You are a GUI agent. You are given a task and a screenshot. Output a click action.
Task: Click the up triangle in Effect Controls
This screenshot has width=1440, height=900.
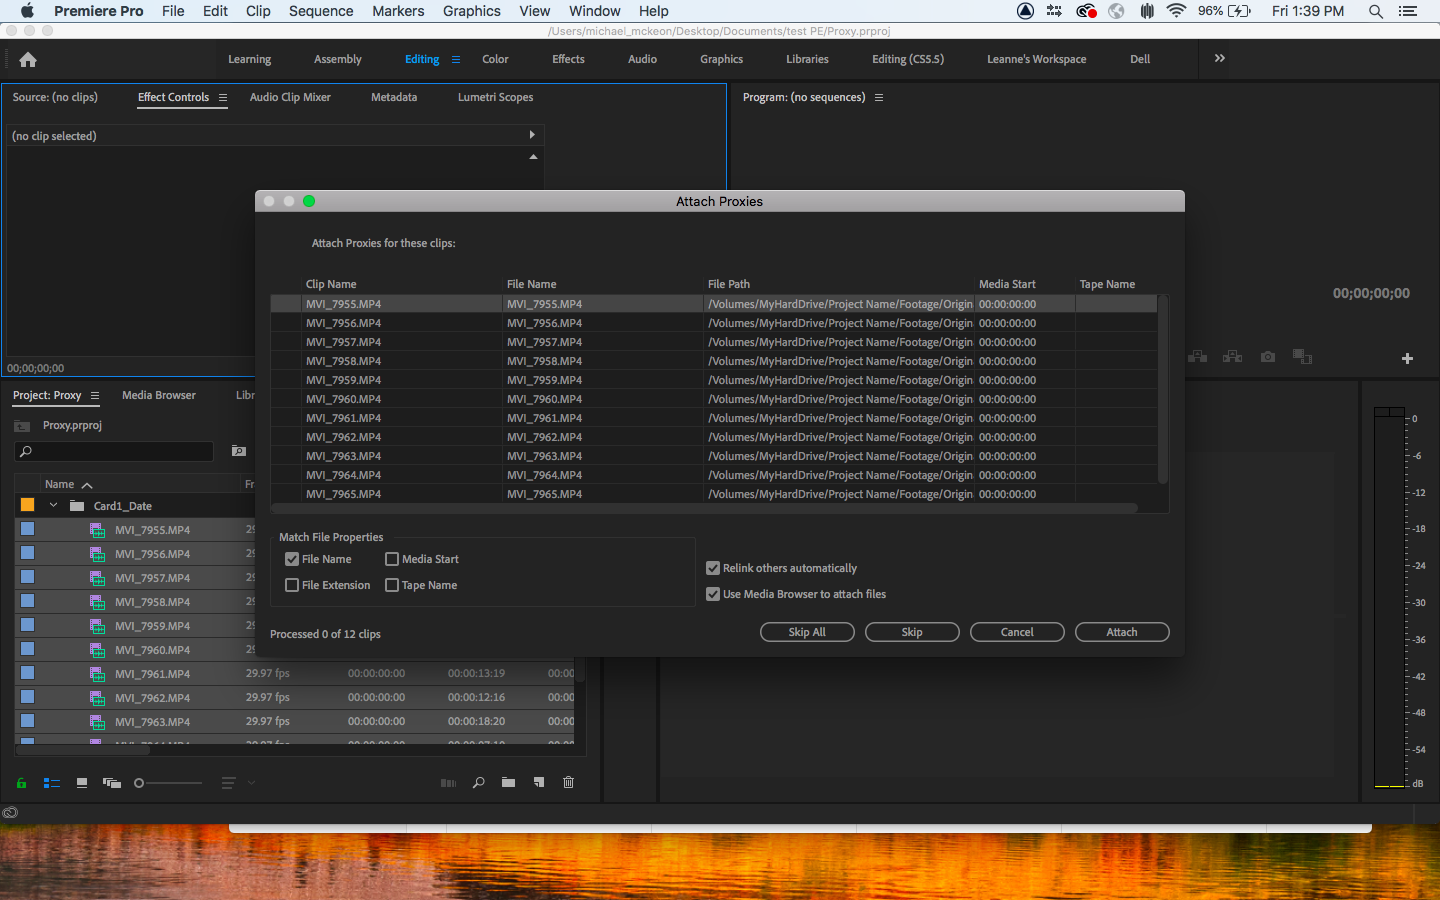click(x=533, y=157)
